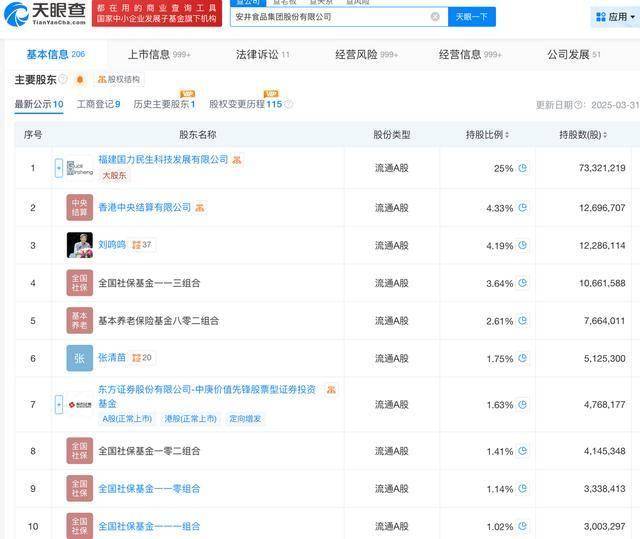
Task: Open equity chart icon beside 香港中央结算有限公司
Action: pyautogui.click(x=200, y=208)
